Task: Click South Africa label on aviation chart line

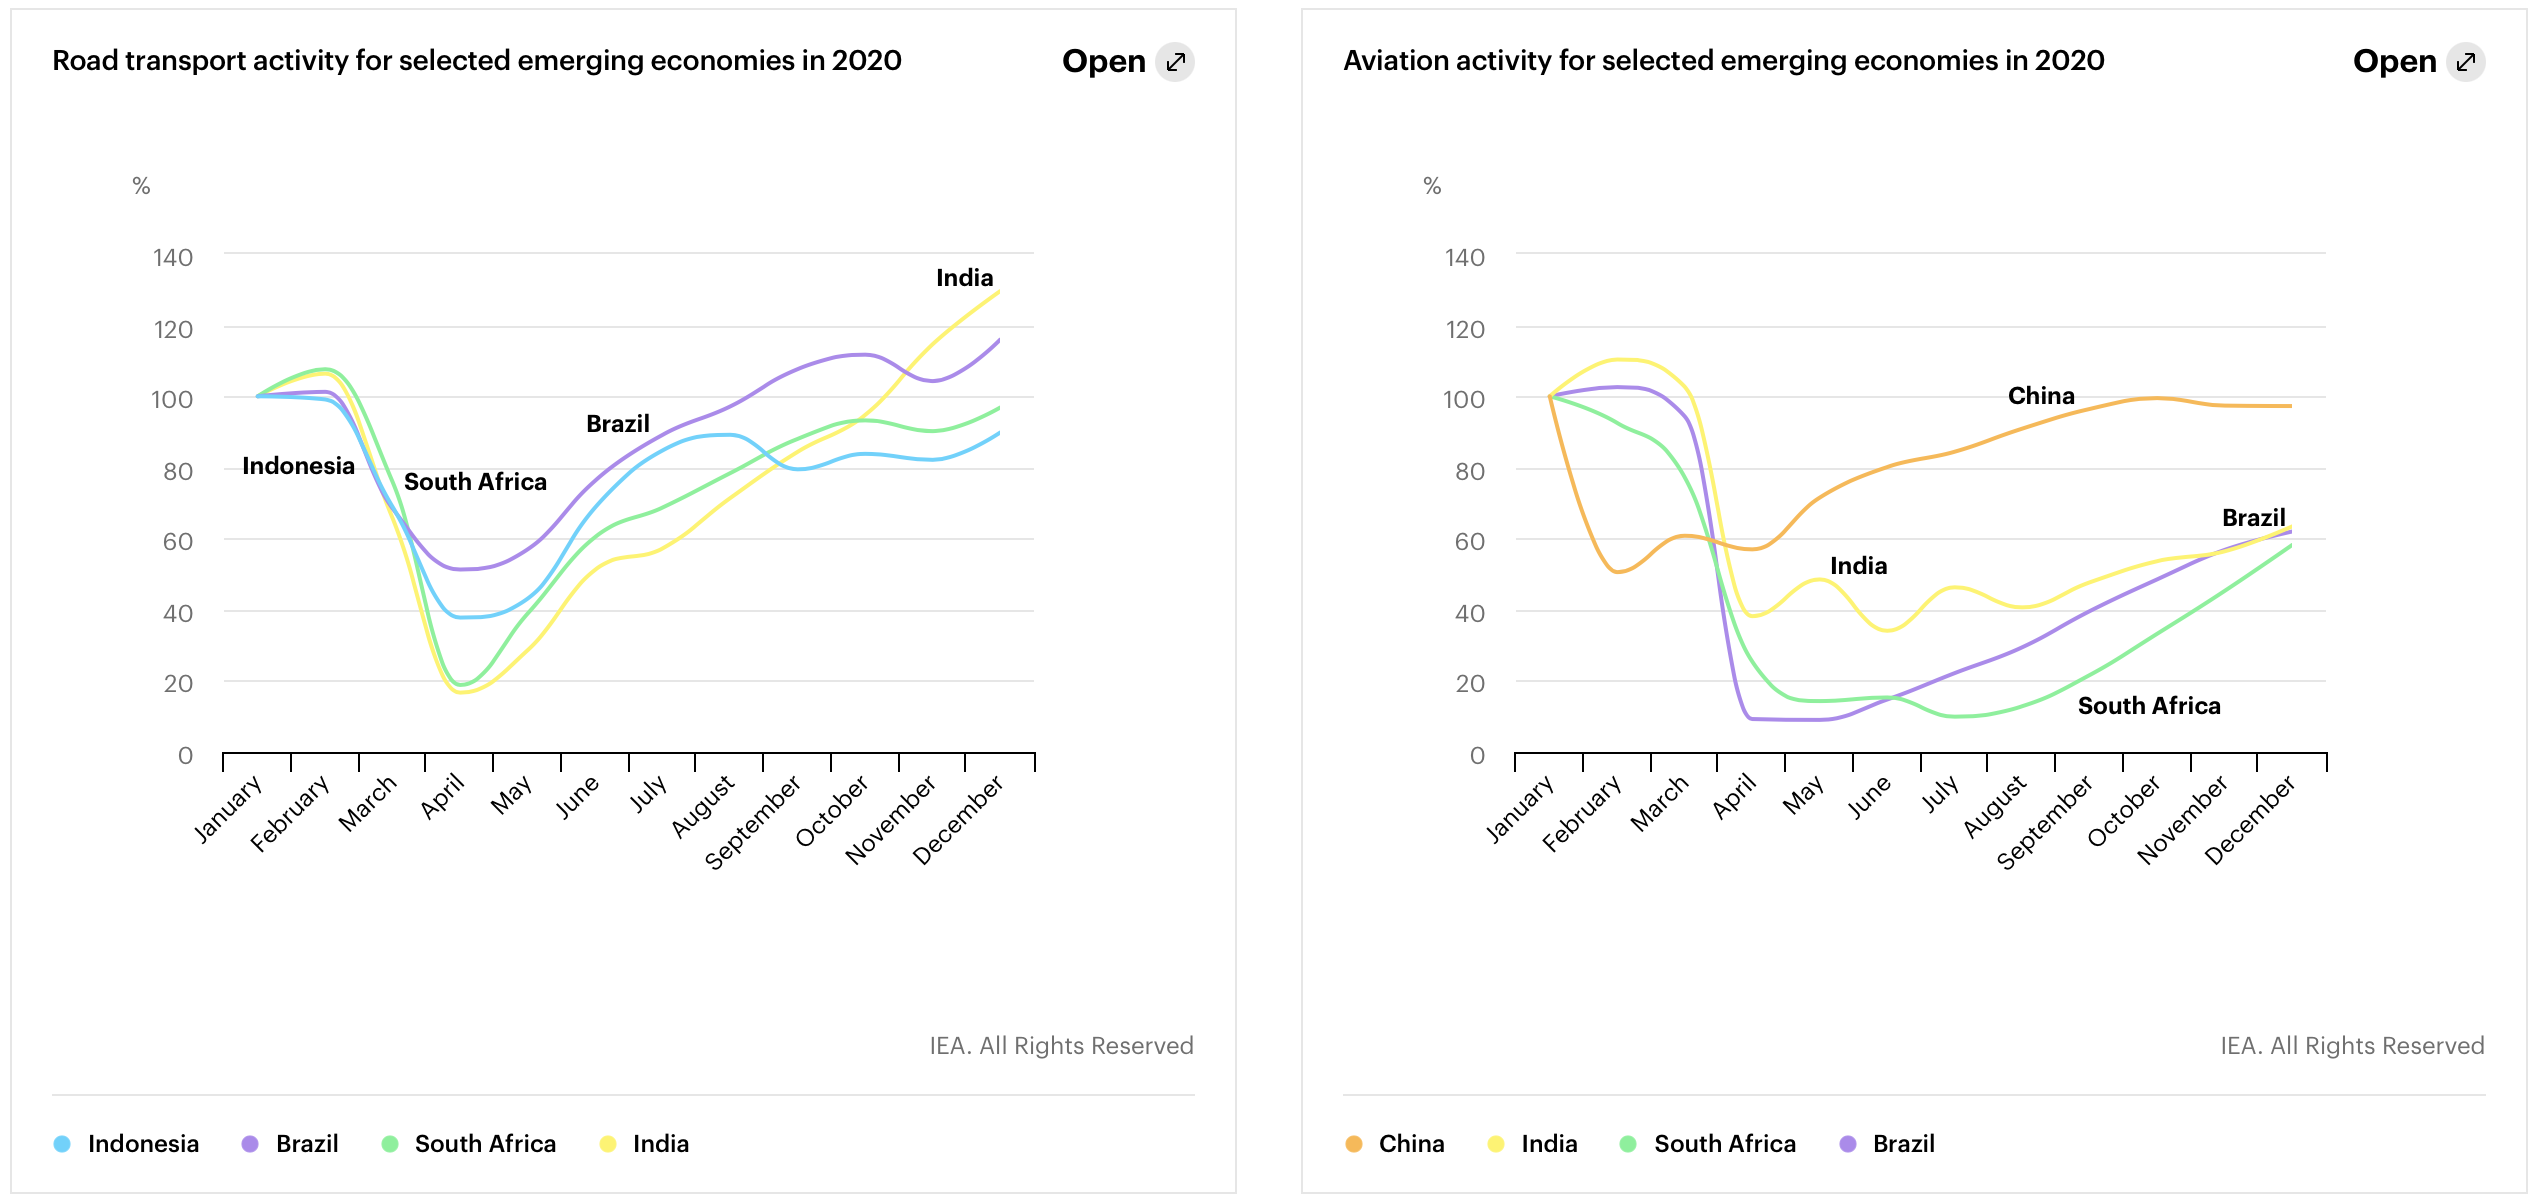Action: 2149,706
